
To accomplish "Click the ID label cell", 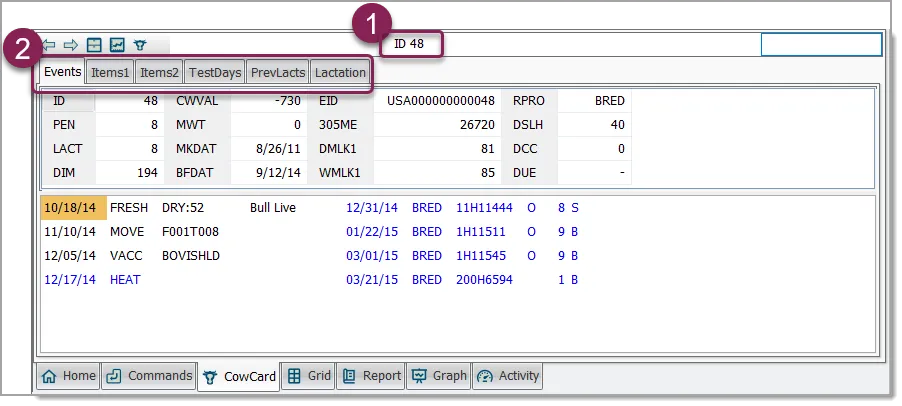I will 69,101.
